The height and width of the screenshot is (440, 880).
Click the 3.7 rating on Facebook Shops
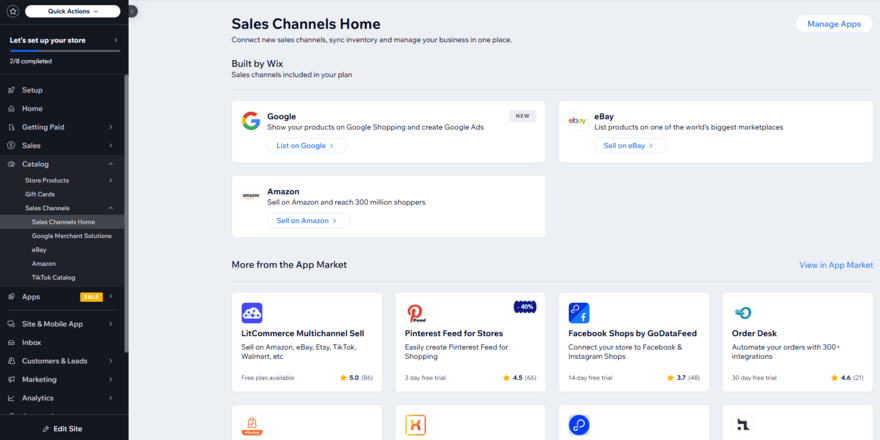tap(683, 378)
